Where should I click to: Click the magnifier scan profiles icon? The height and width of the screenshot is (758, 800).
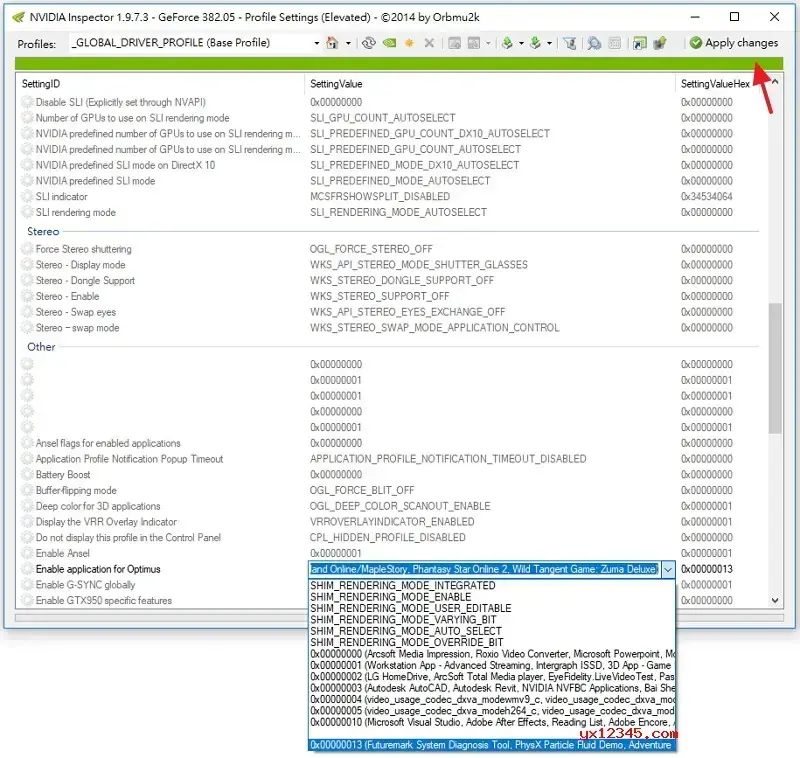coord(594,43)
